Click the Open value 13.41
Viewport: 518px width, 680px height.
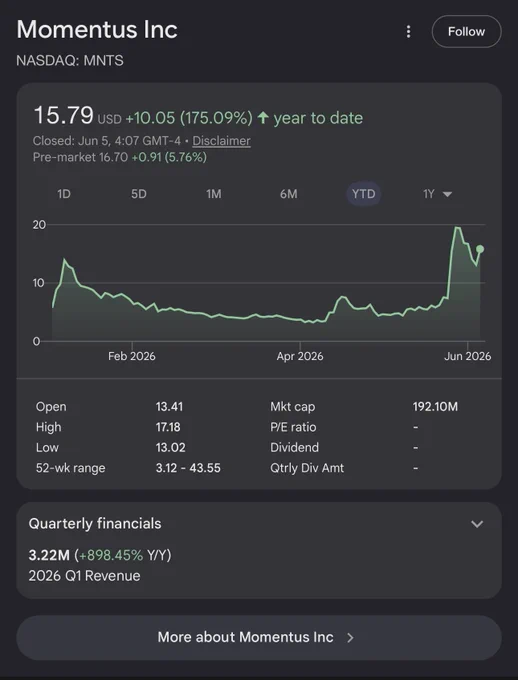[169, 407]
